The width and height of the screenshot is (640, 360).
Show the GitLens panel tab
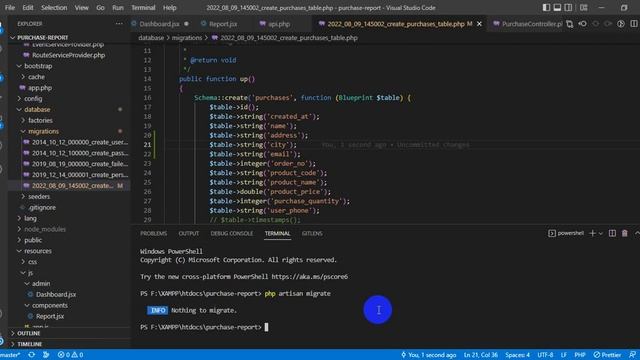[312, 233]
